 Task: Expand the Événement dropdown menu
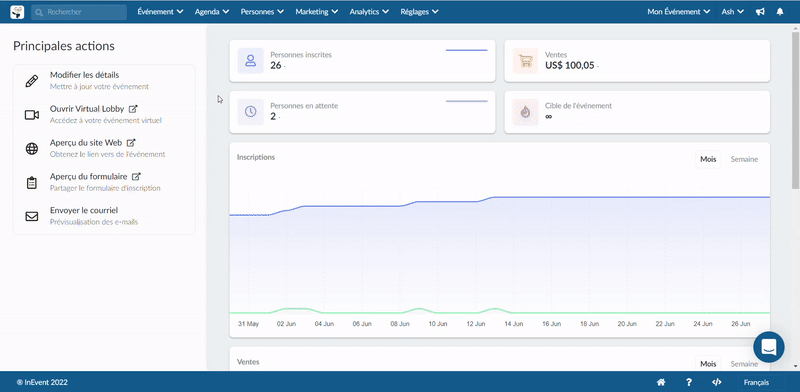tap(160, 12)
